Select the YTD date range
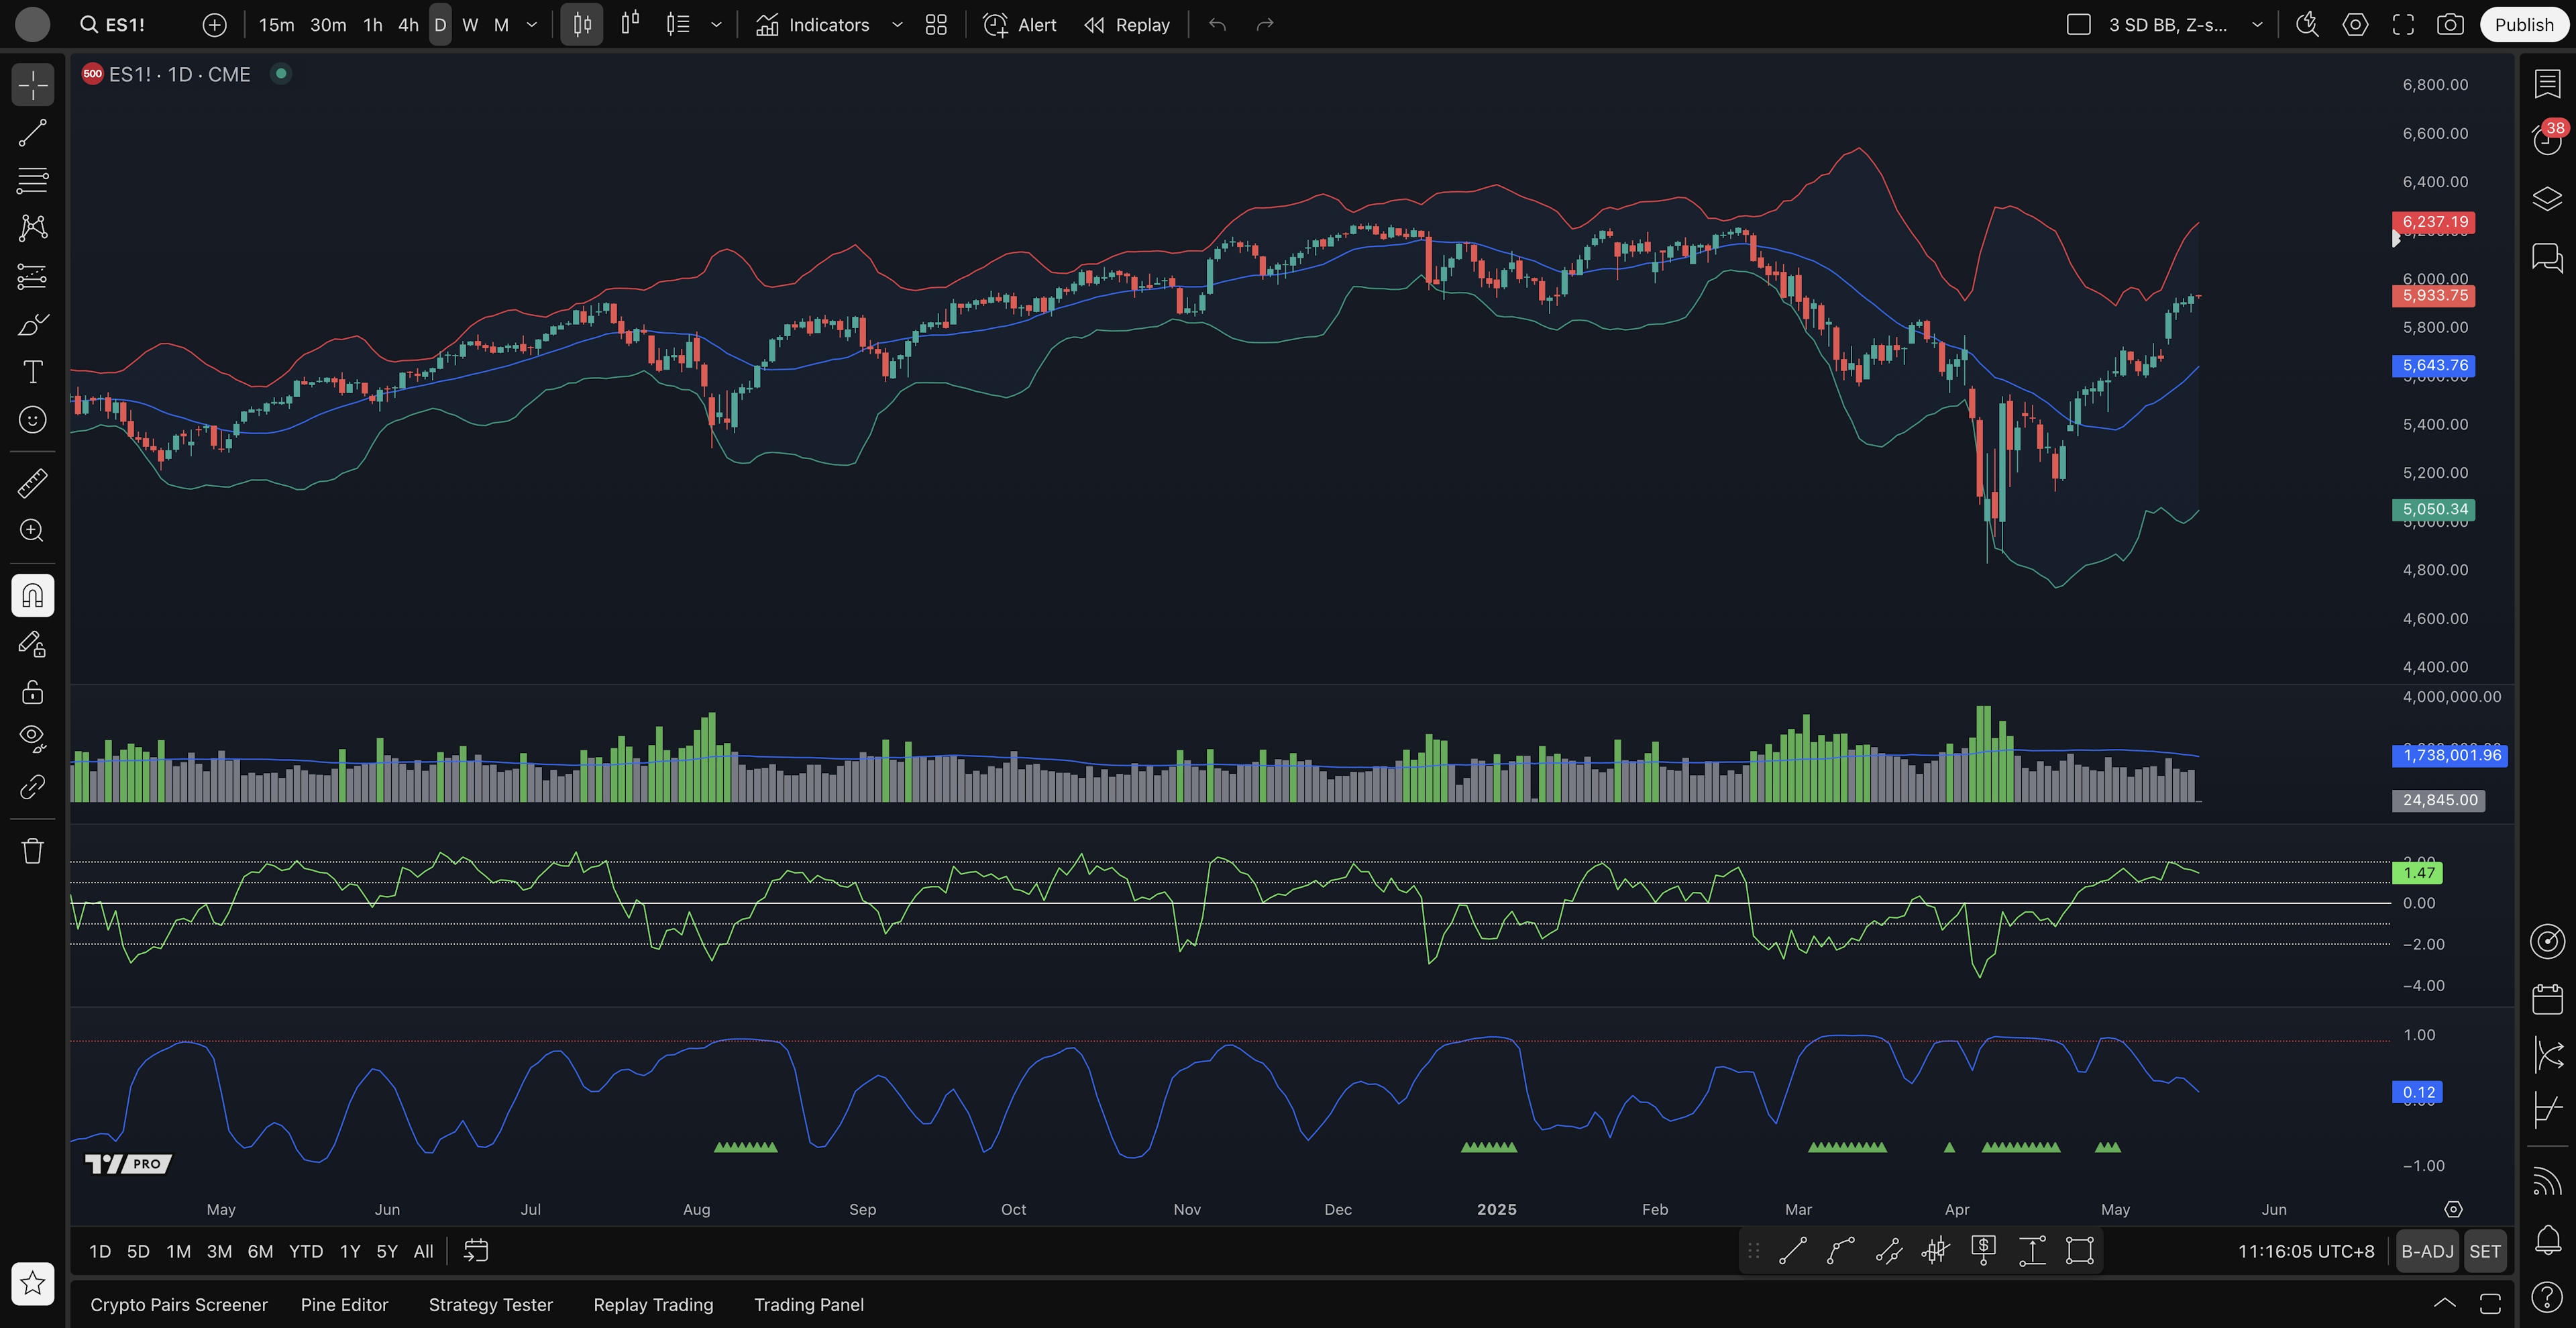The width and height of the screenshot is (2576, 1328). pos(305,1251)
